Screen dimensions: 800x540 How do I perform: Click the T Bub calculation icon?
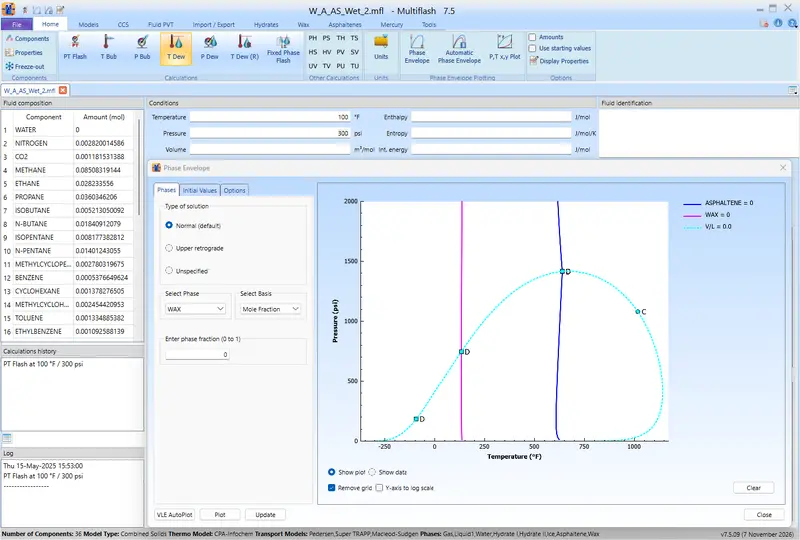108,47
